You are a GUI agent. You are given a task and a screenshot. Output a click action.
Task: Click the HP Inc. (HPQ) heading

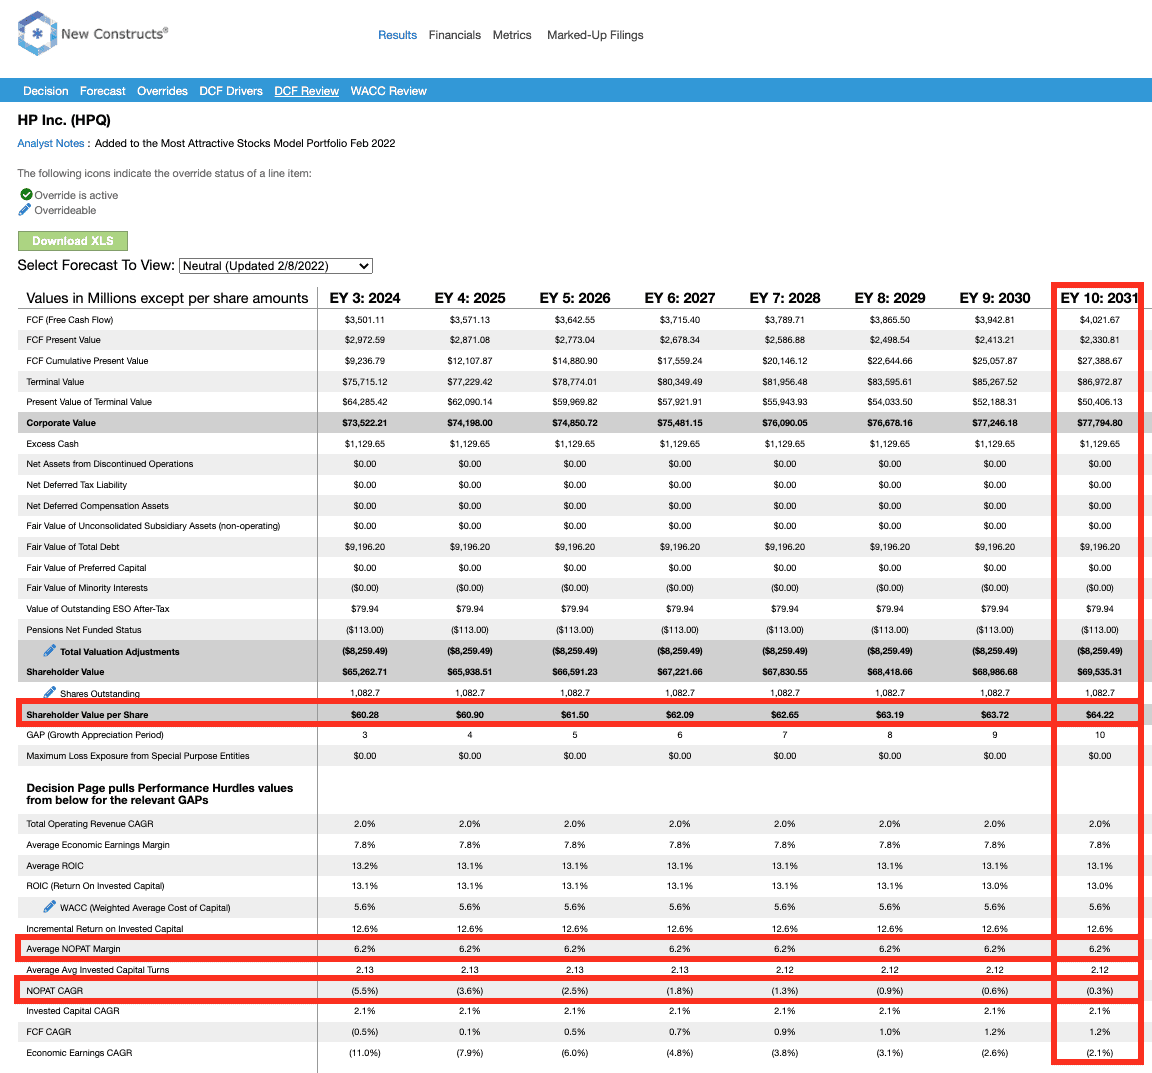pyautogui.click(x=64, y=120)
